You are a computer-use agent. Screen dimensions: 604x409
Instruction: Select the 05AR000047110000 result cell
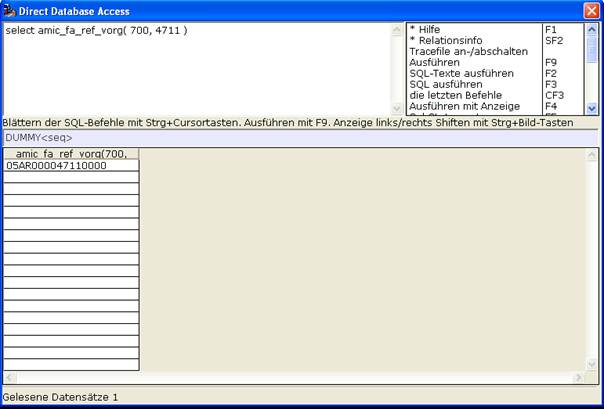71,166
